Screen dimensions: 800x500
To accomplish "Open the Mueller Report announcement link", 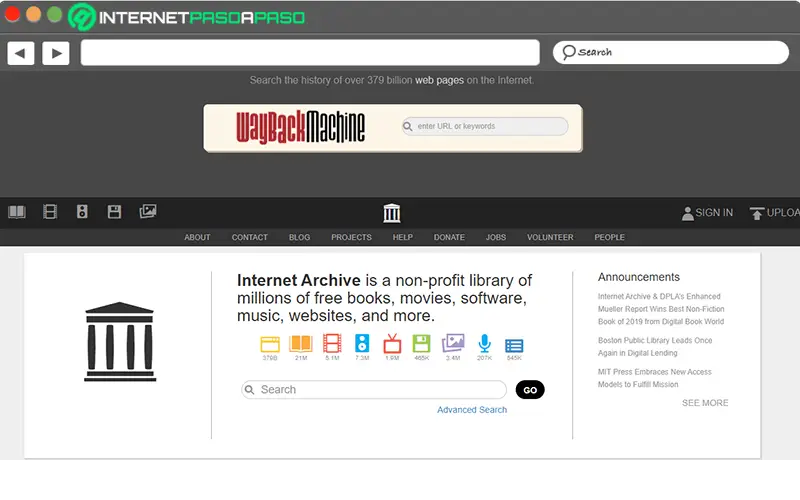I will pos(661,309).
